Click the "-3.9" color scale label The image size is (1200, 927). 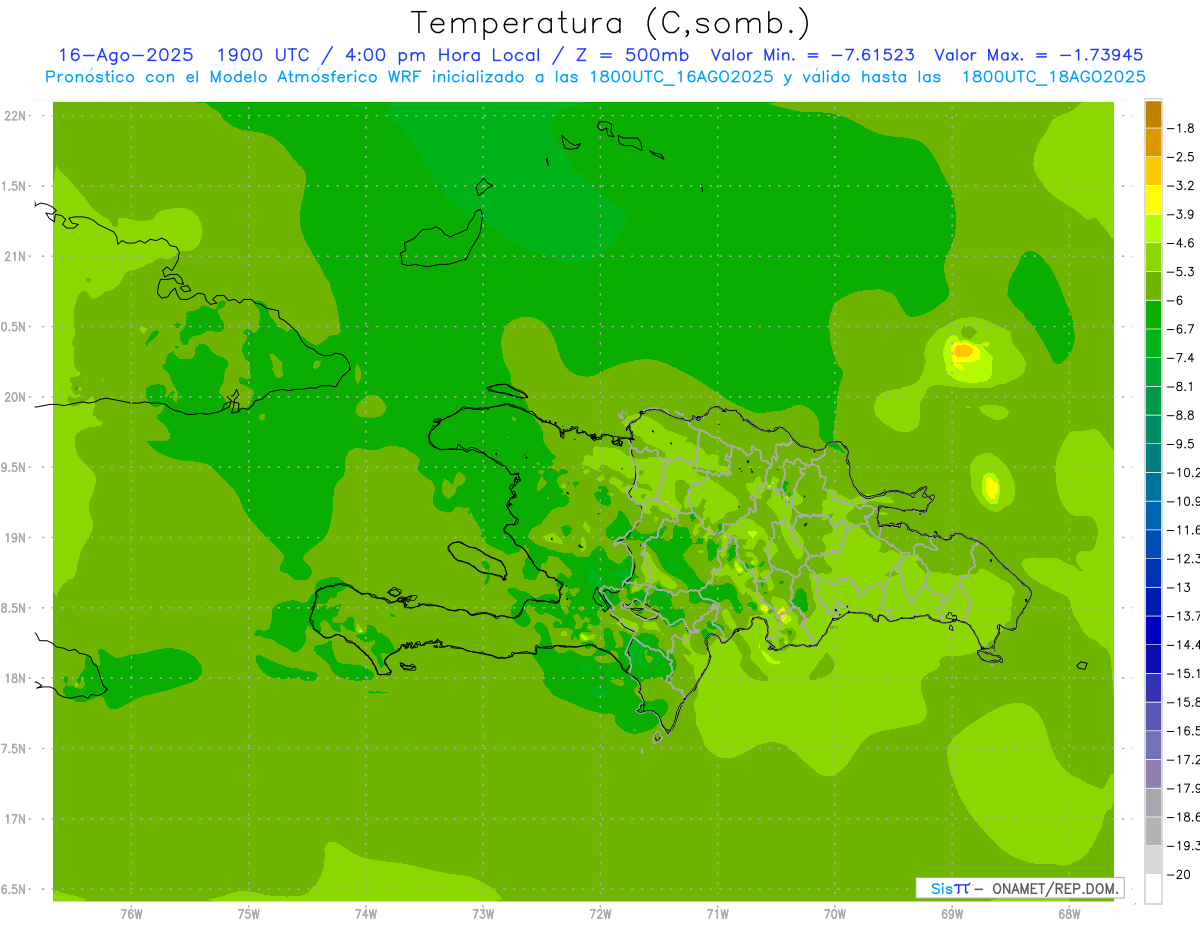click(x=1181, y=214)
